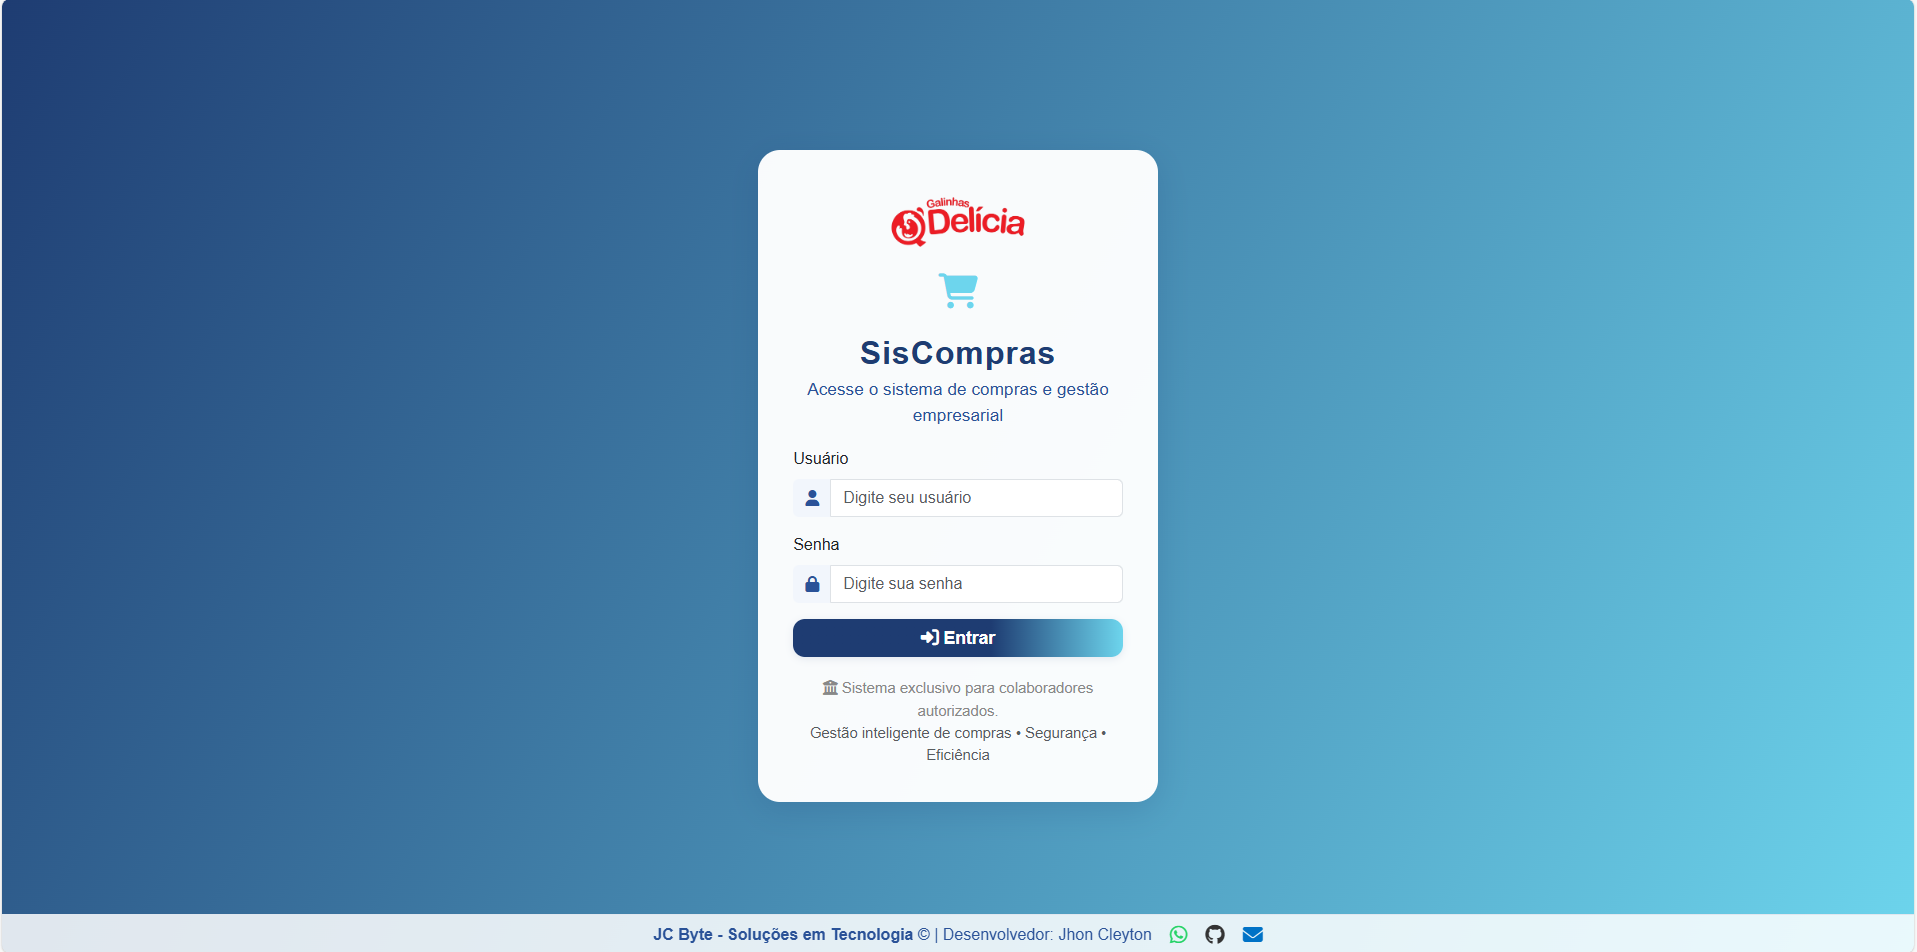The height and width of the screenshot is (952, 1917).
Task: Click the SisCompras heading
Action: [x=957, y=353]
